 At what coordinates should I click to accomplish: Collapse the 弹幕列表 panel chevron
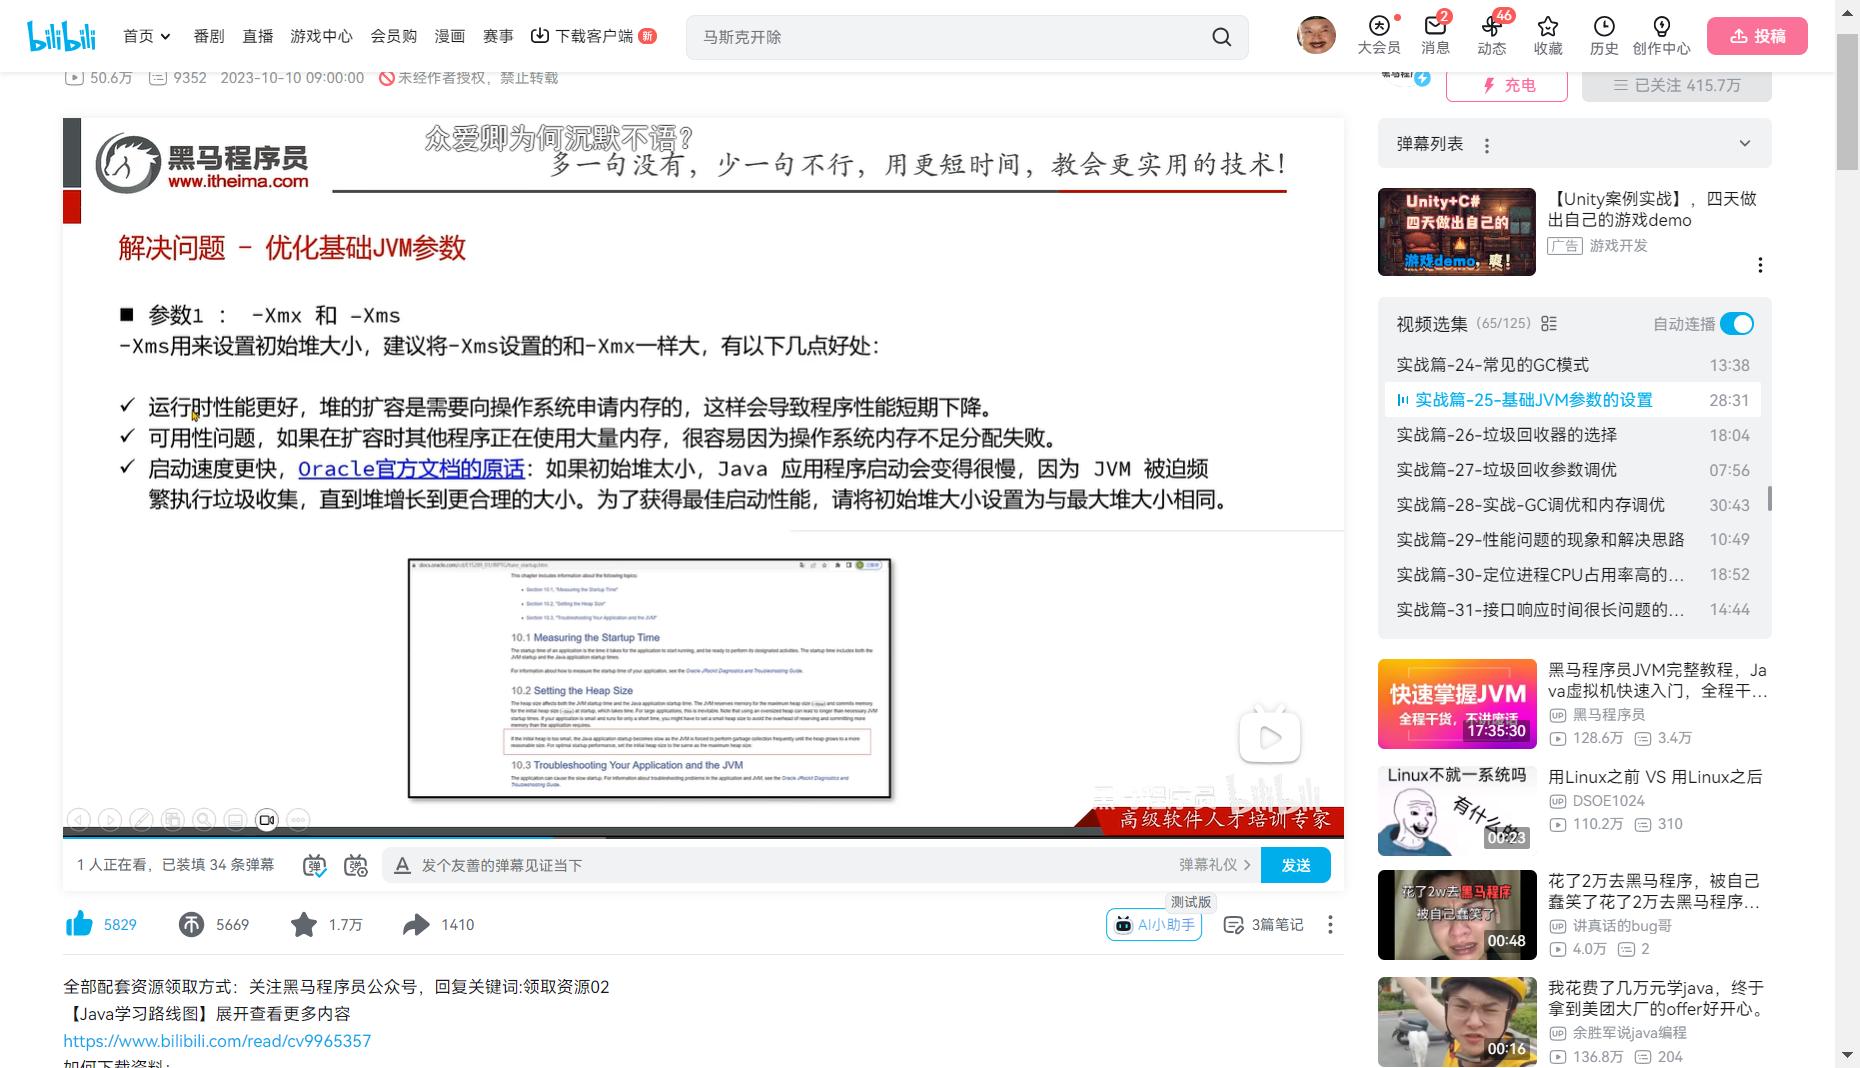point(1744,143)
